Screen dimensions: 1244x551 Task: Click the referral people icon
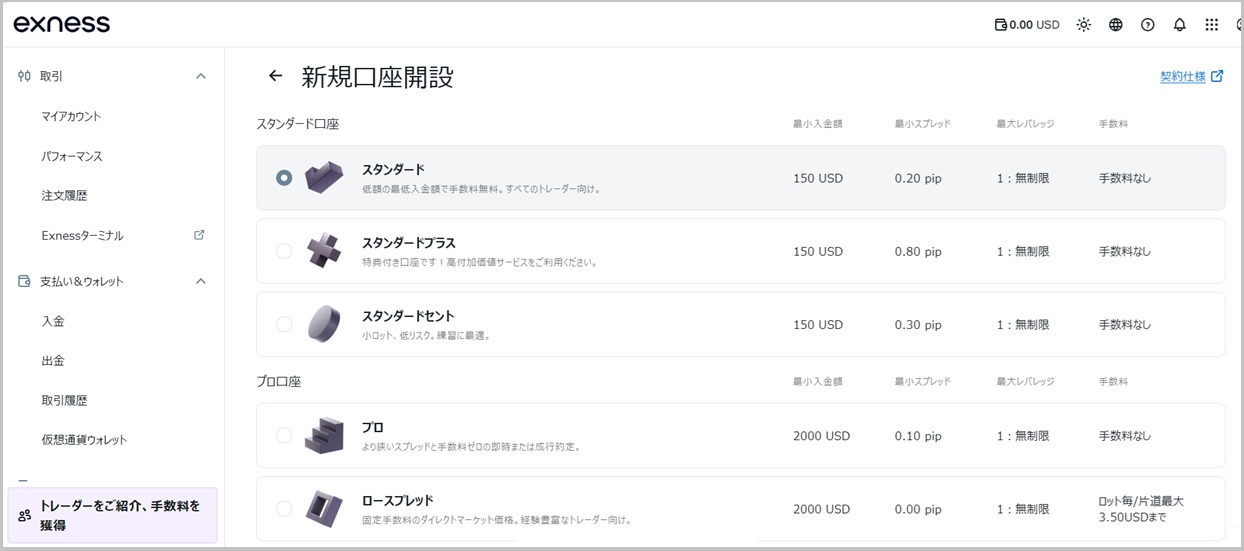tap(24, 516)
